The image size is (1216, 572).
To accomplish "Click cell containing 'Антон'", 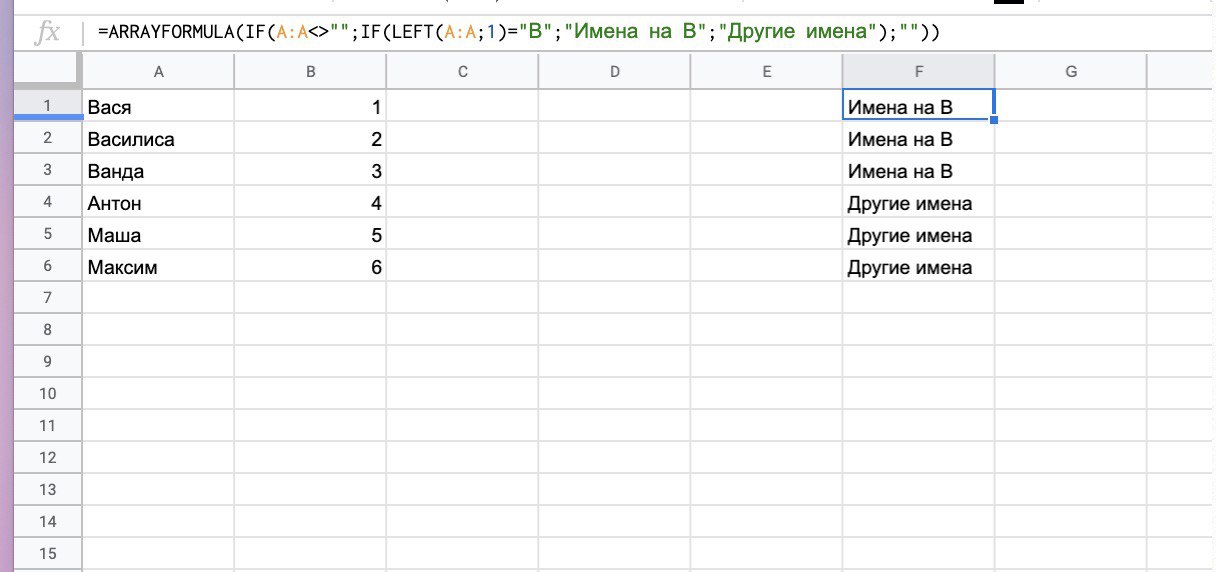I will 158,202.
